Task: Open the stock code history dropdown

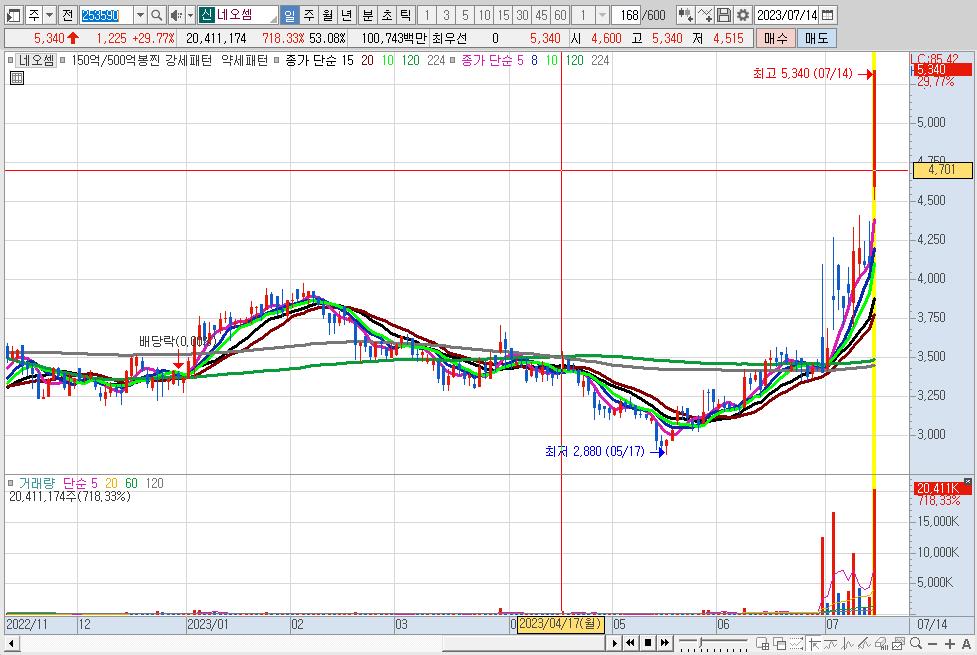Action: (140, 14)
